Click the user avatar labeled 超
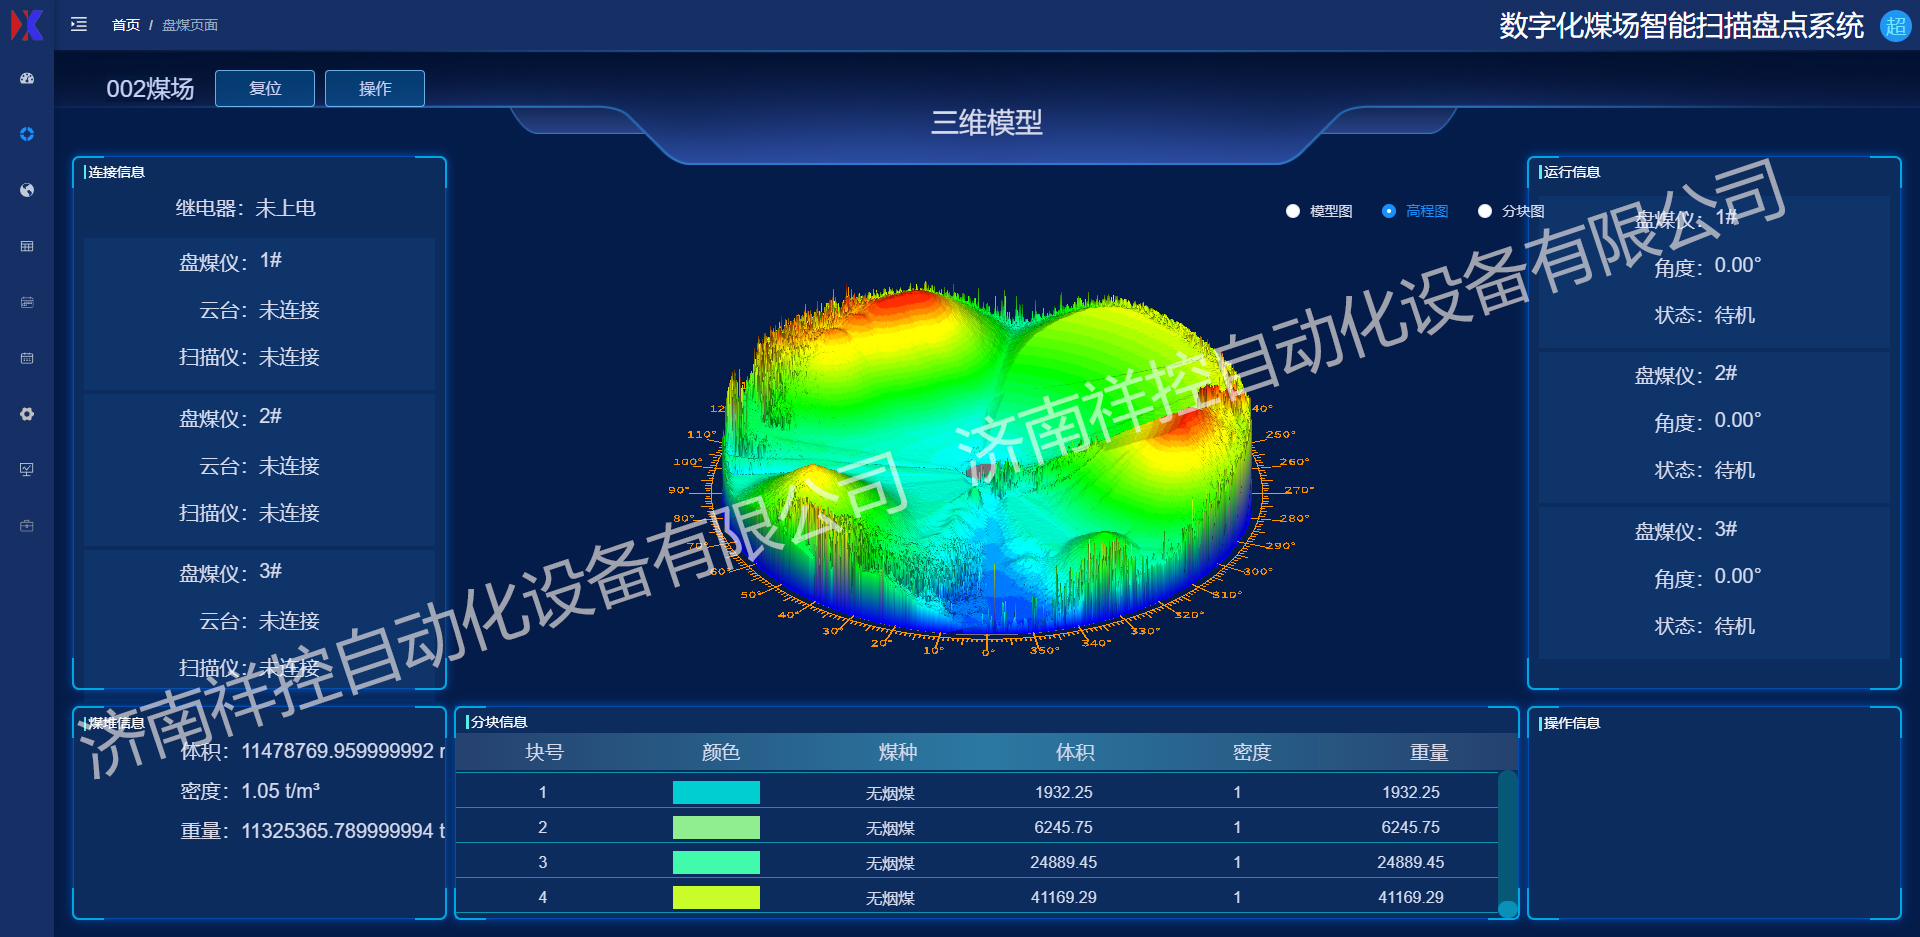 click(x=1895, y=26)
